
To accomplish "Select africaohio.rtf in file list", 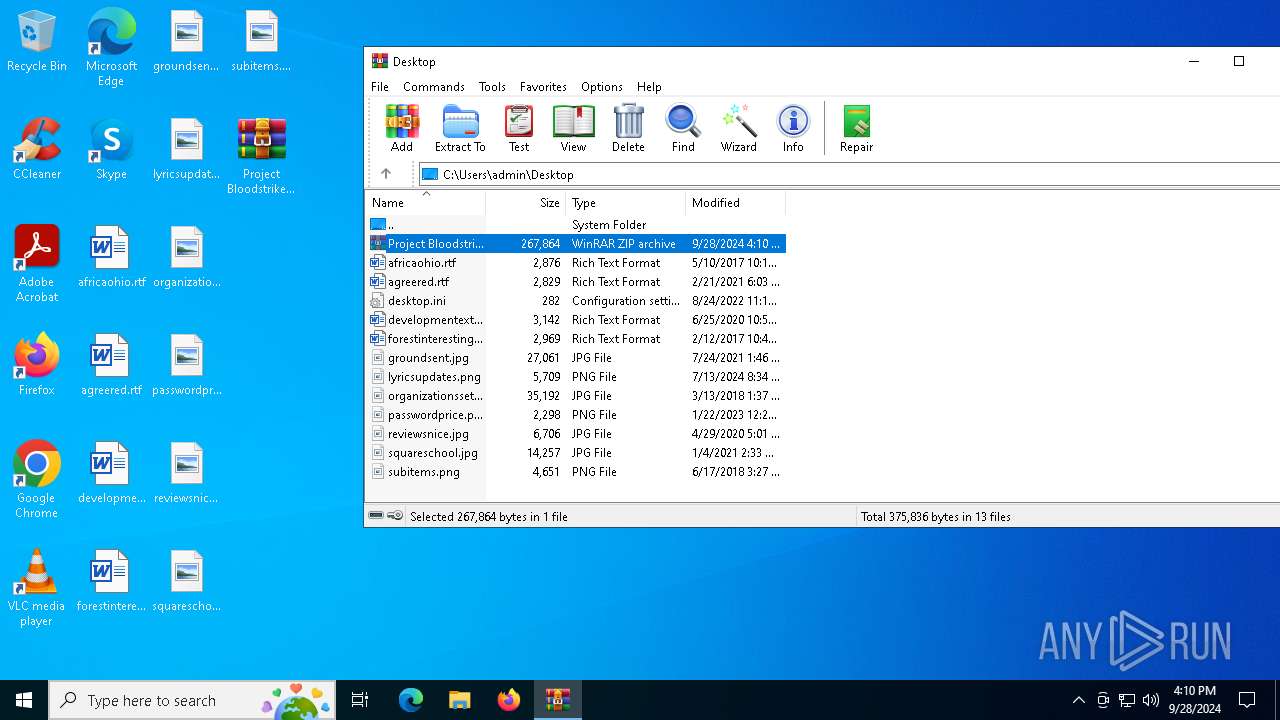I will [576, 263].
